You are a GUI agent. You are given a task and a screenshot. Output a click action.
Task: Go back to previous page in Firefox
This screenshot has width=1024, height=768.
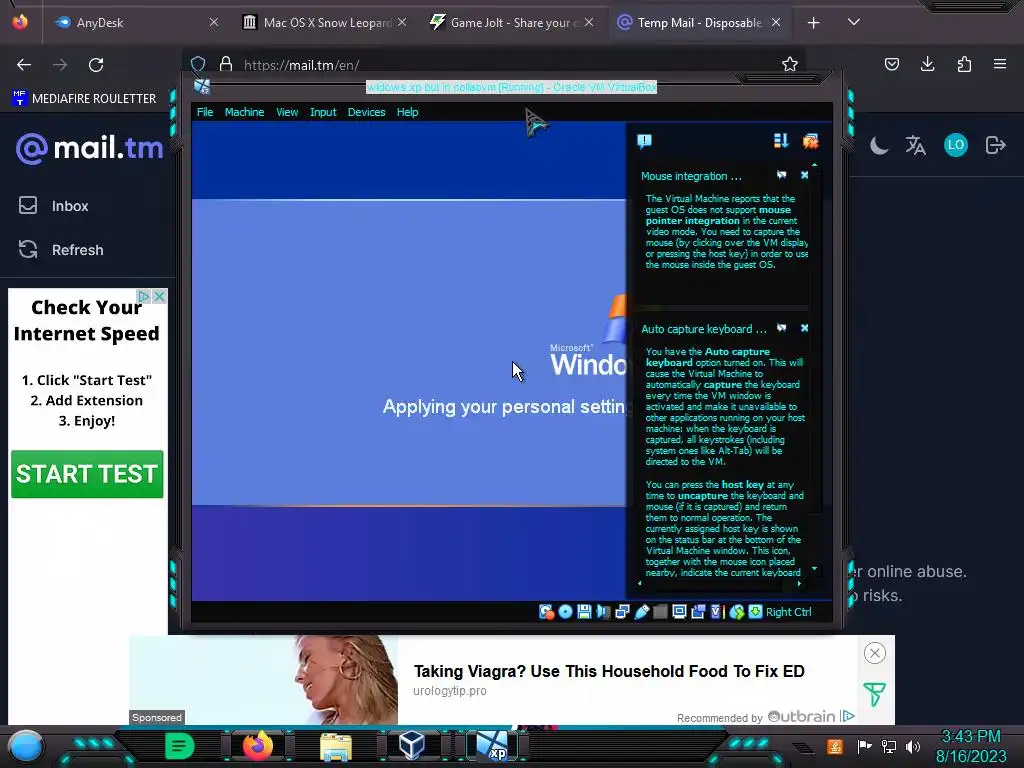coord(24,65)
